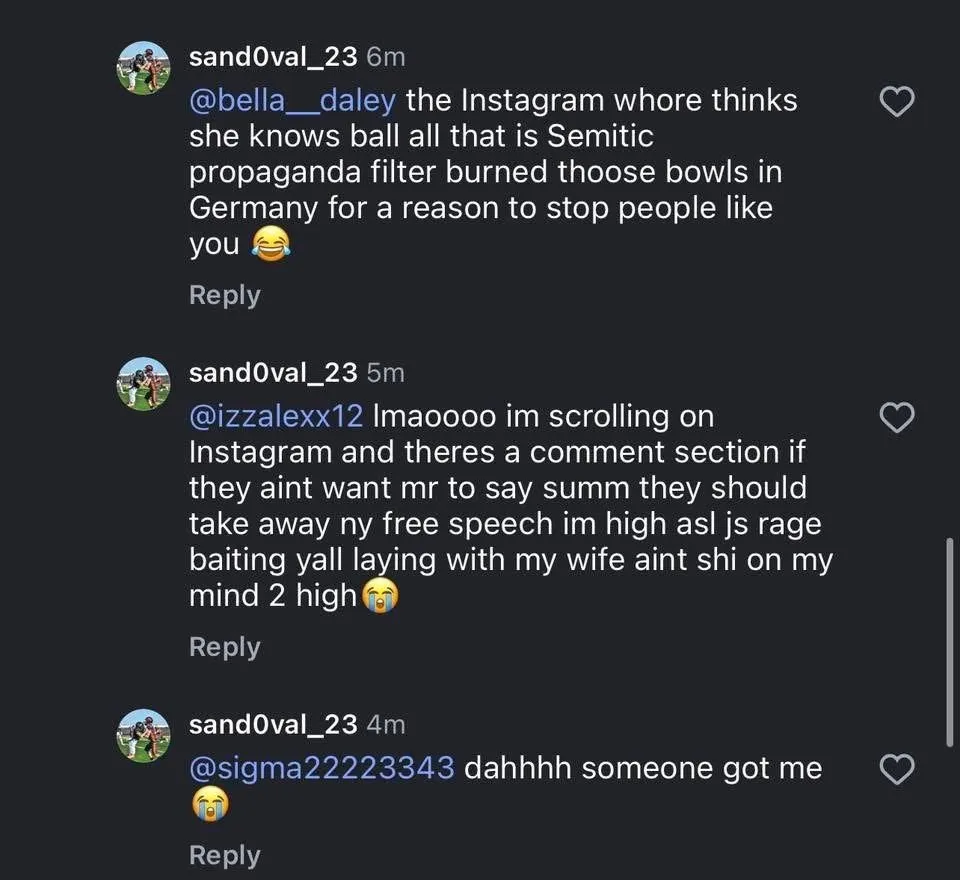
Task: Like the comment mentioning @izzalexx12
Action: (896, 418)
